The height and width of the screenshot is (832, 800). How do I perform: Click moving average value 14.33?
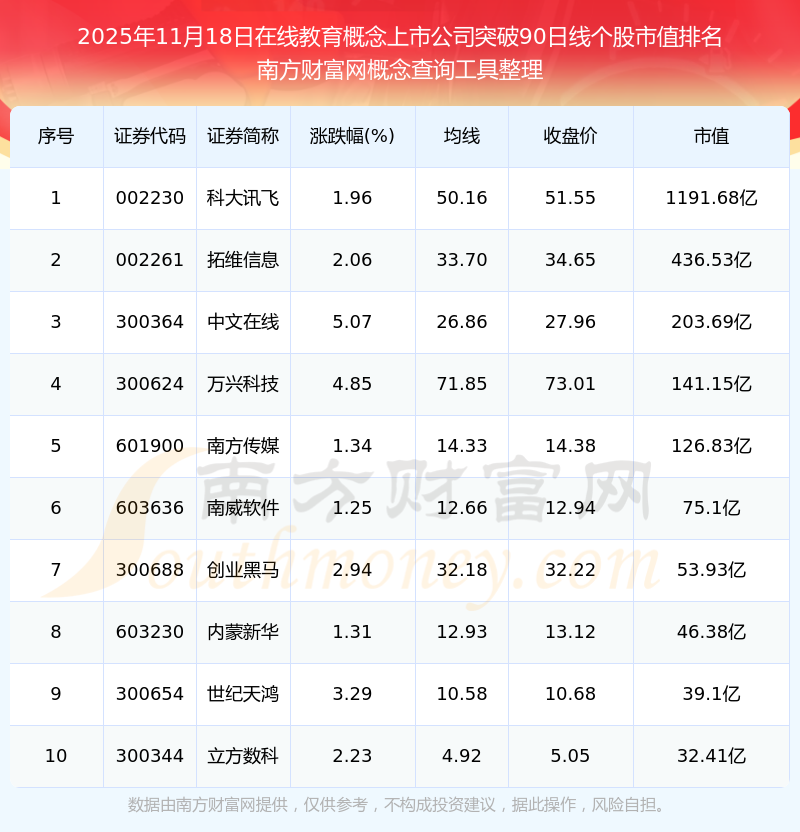pos(462,446)
